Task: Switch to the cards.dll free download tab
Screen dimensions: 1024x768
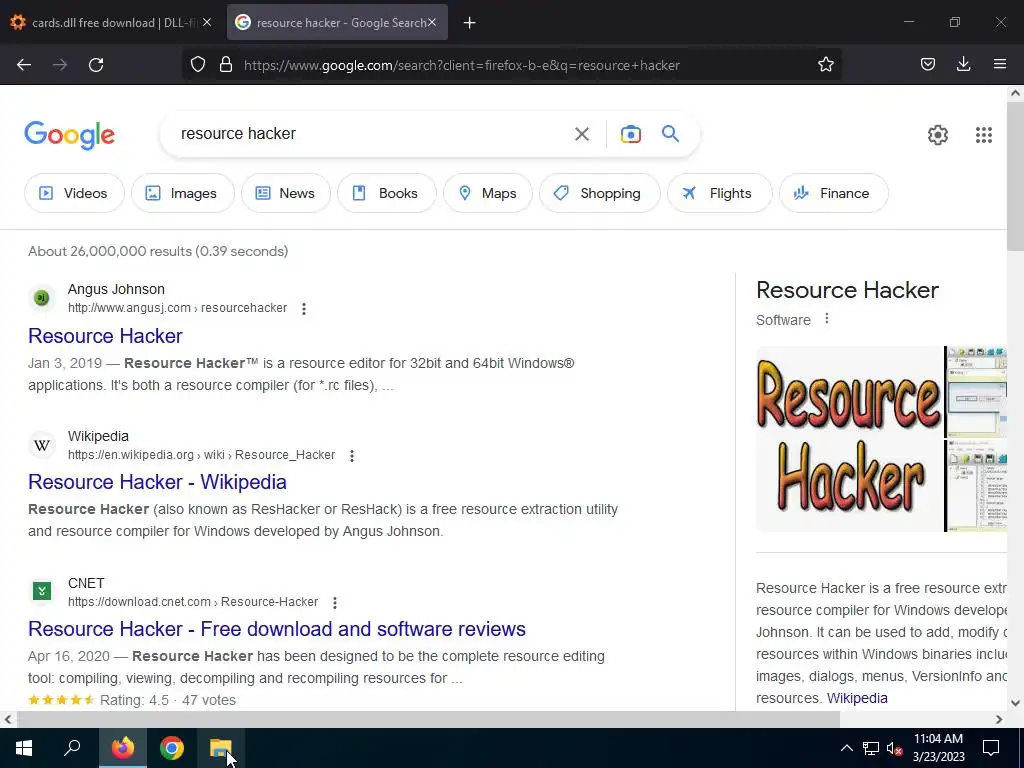Action: point(110,22)
